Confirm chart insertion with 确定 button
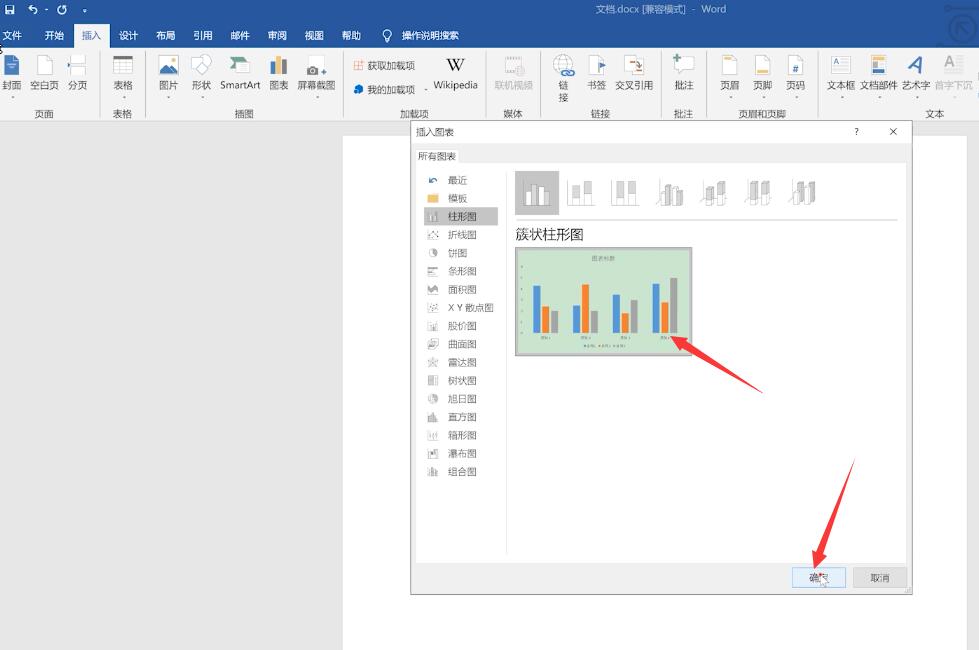Screen dimensions: 979x650 (819, 578)
